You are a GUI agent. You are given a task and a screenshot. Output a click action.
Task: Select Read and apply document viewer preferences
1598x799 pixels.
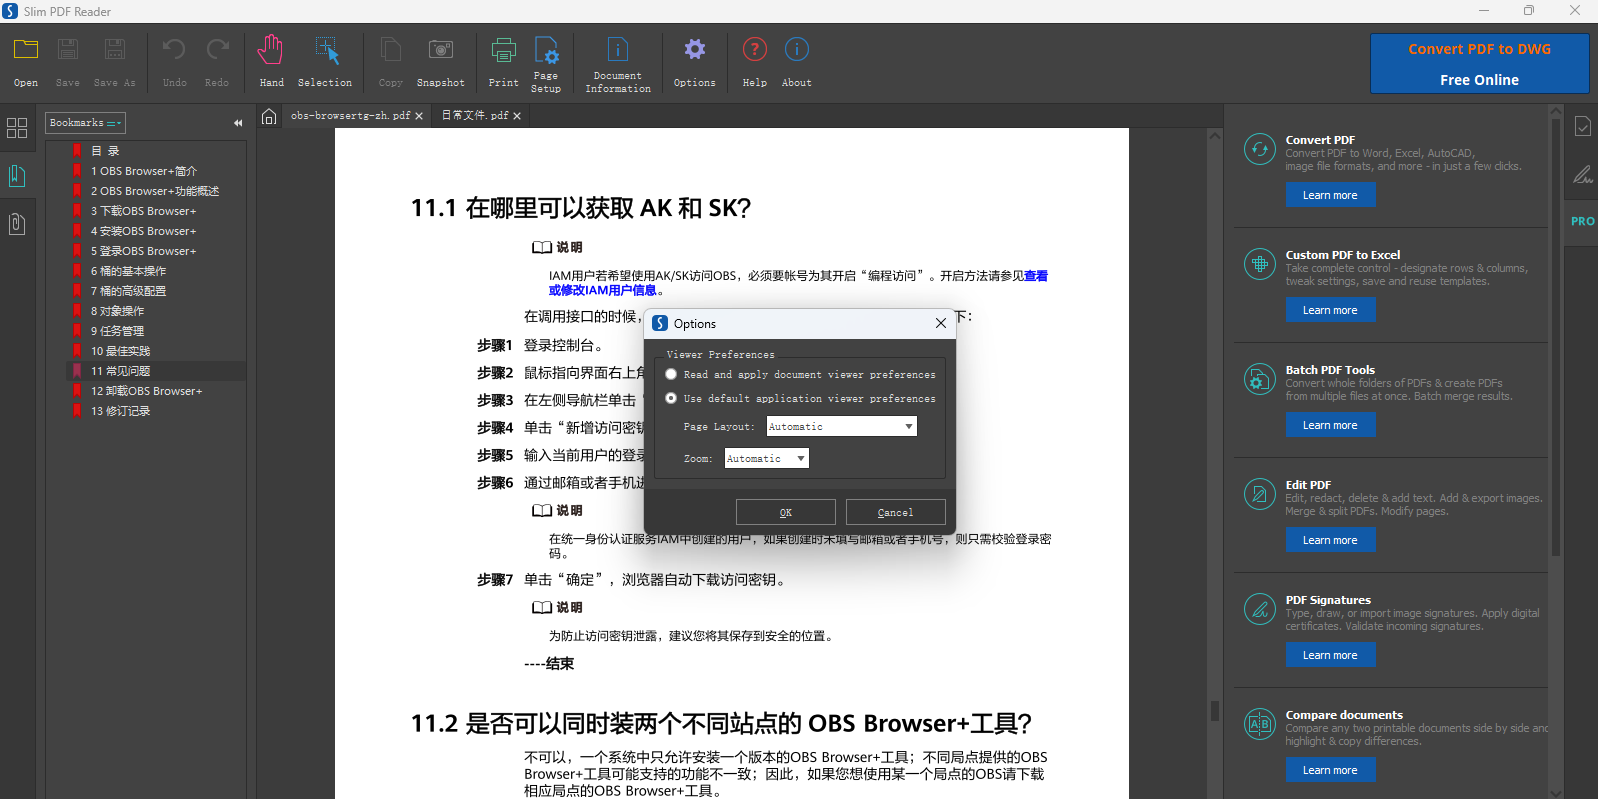coord(671,374)
